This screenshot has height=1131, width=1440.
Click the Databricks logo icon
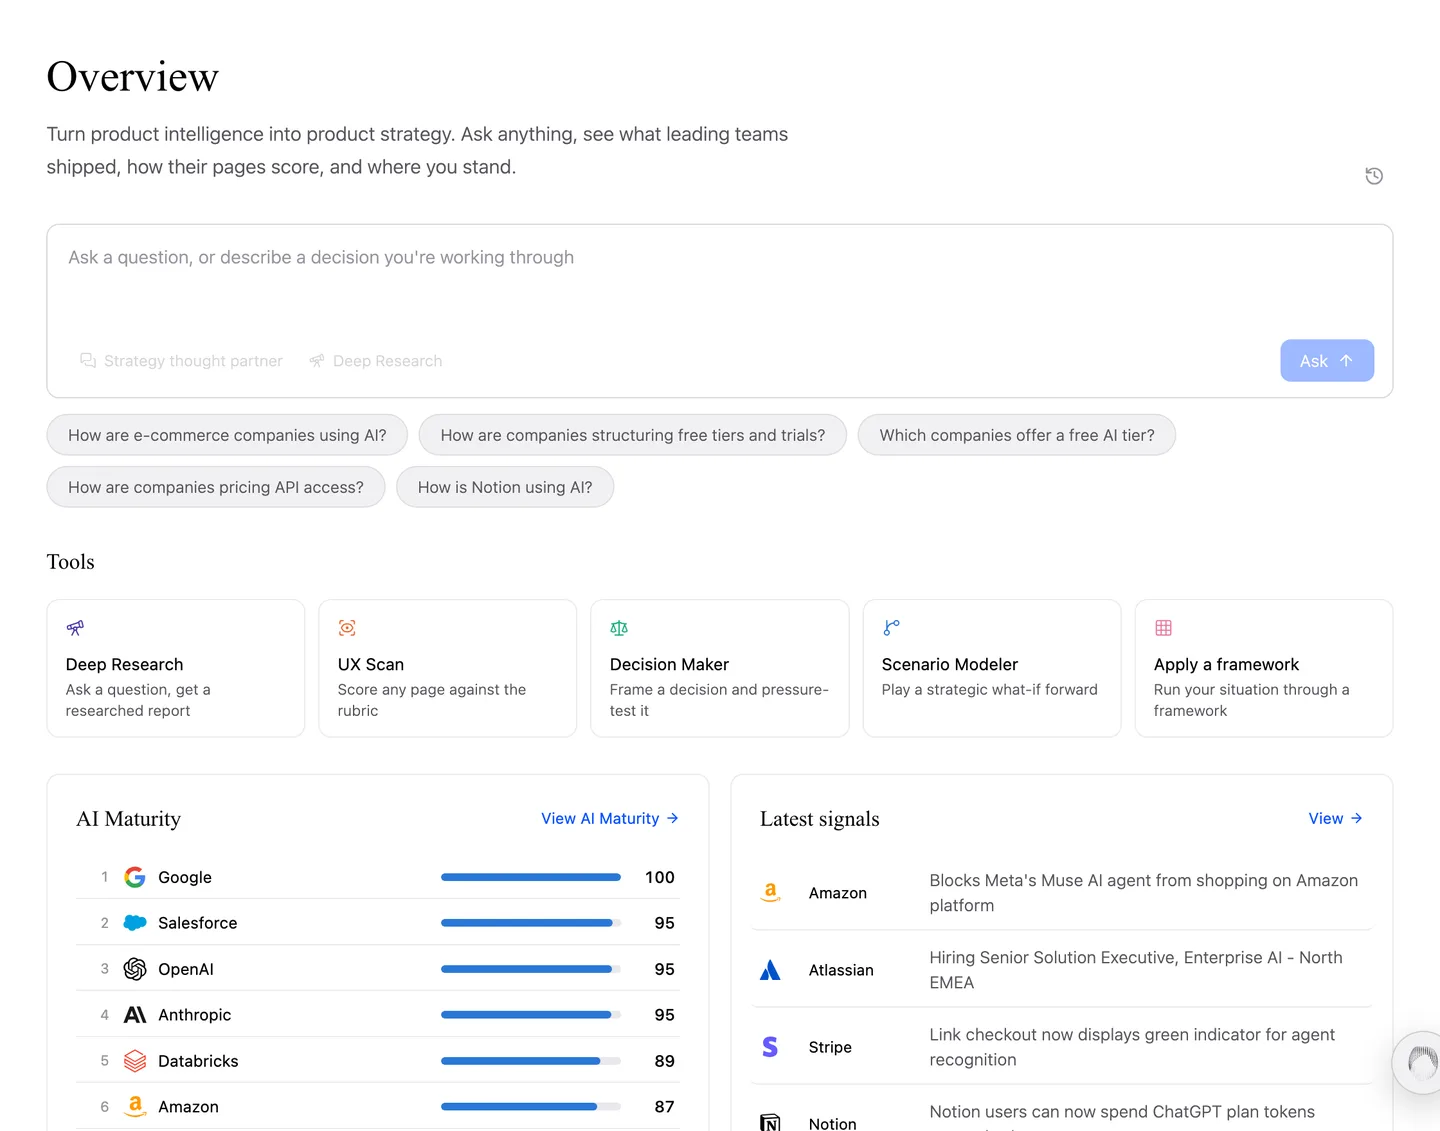[135, 1061]
